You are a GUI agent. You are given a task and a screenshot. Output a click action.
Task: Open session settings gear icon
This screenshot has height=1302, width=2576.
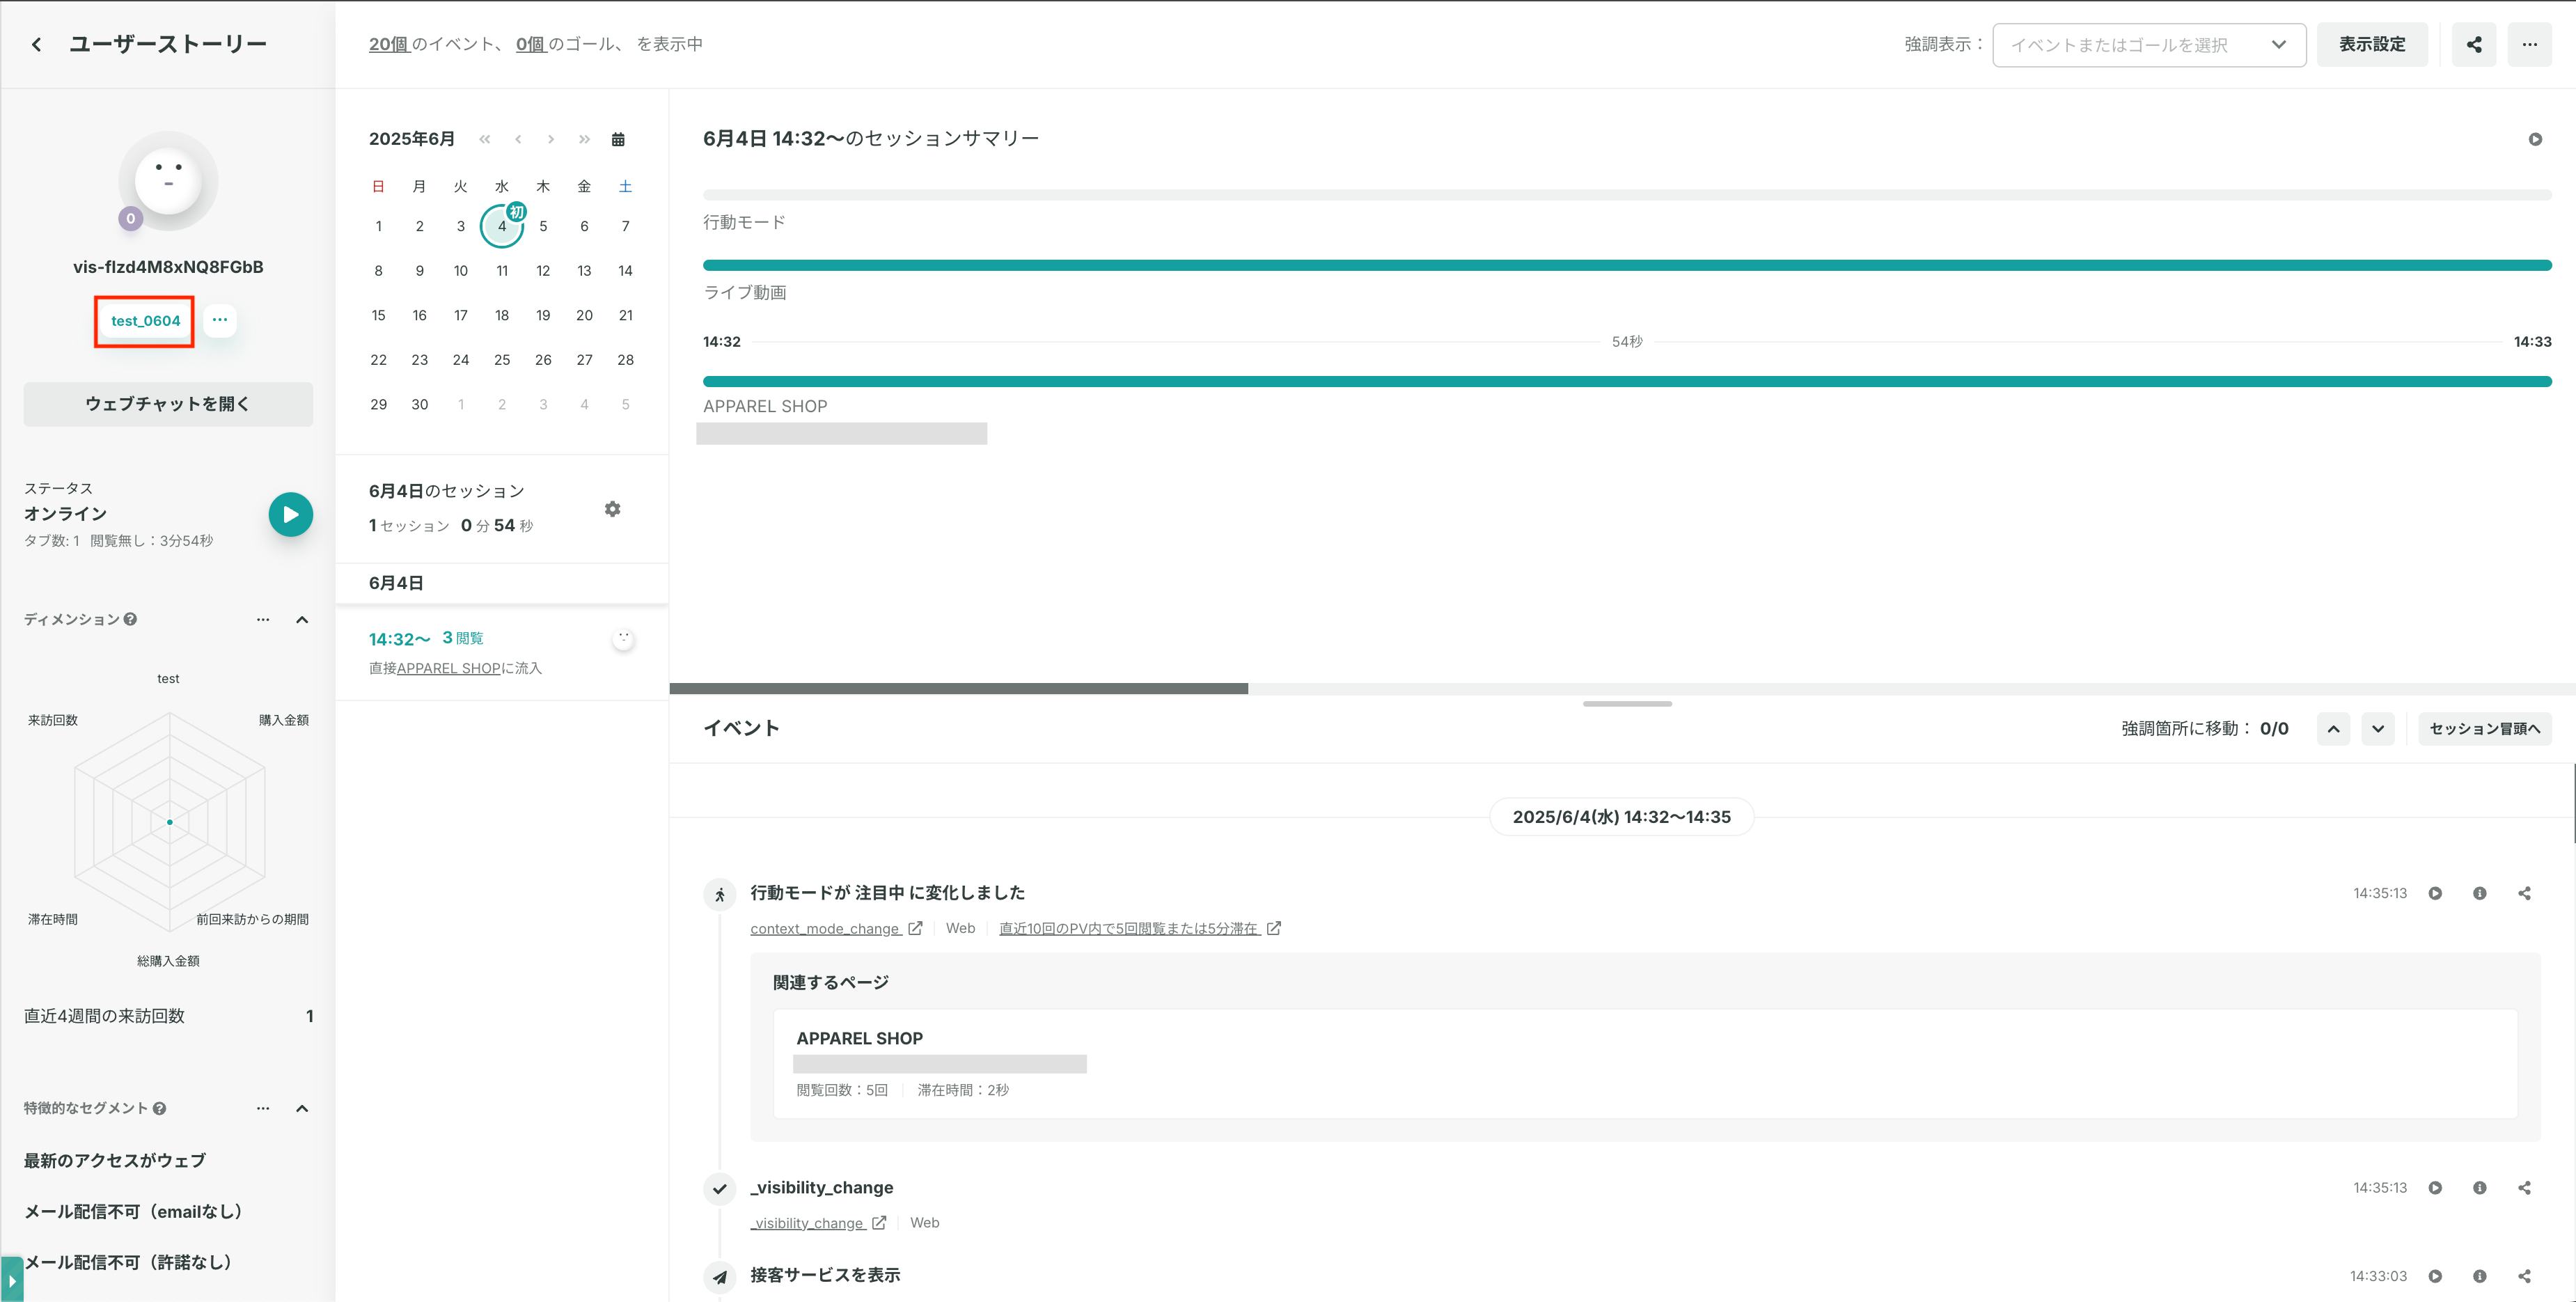tap(613, 509)
